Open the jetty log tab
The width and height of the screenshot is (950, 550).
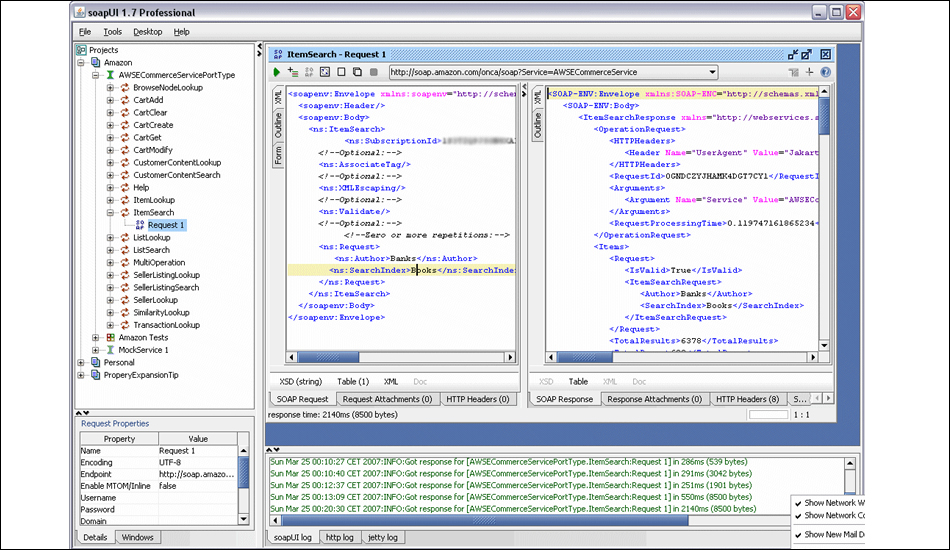(383, 537)
